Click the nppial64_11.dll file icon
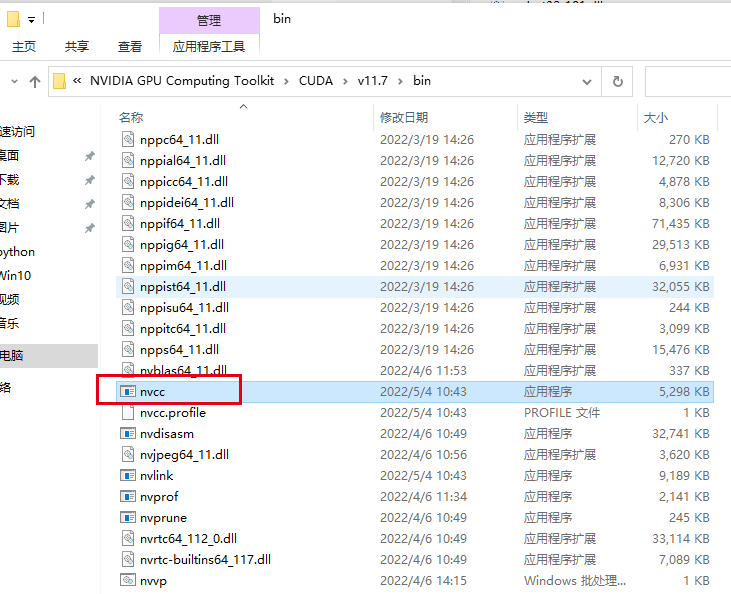731x594 pixels. coord(128,160)
